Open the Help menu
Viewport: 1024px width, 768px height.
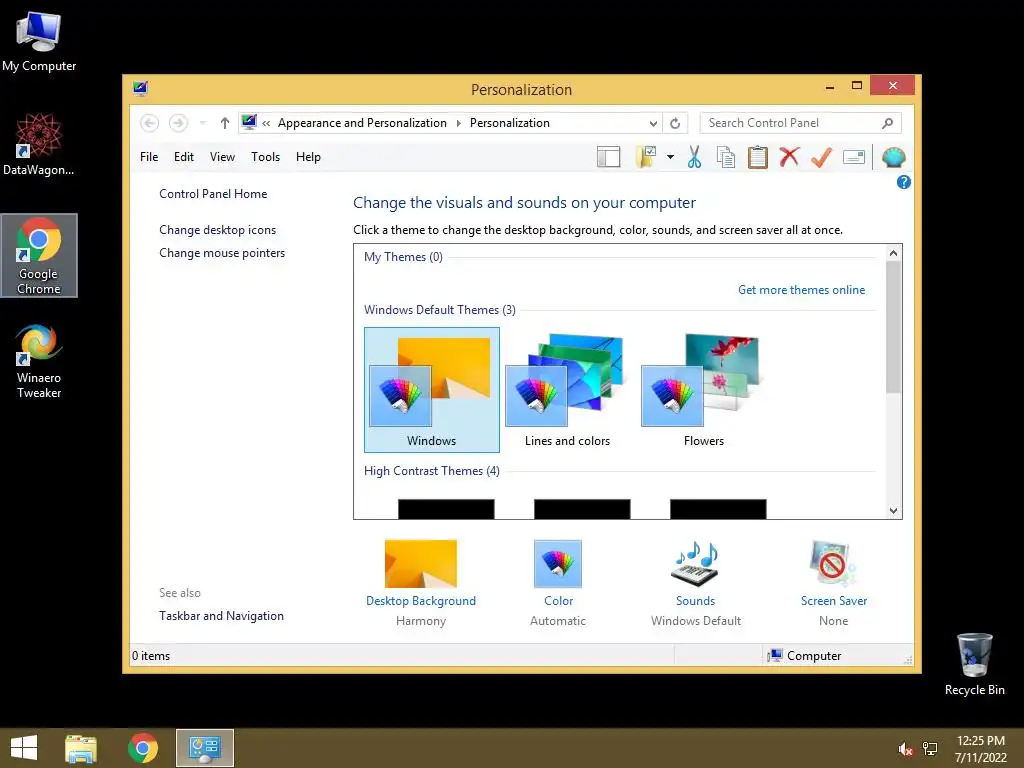coord(308,157)
